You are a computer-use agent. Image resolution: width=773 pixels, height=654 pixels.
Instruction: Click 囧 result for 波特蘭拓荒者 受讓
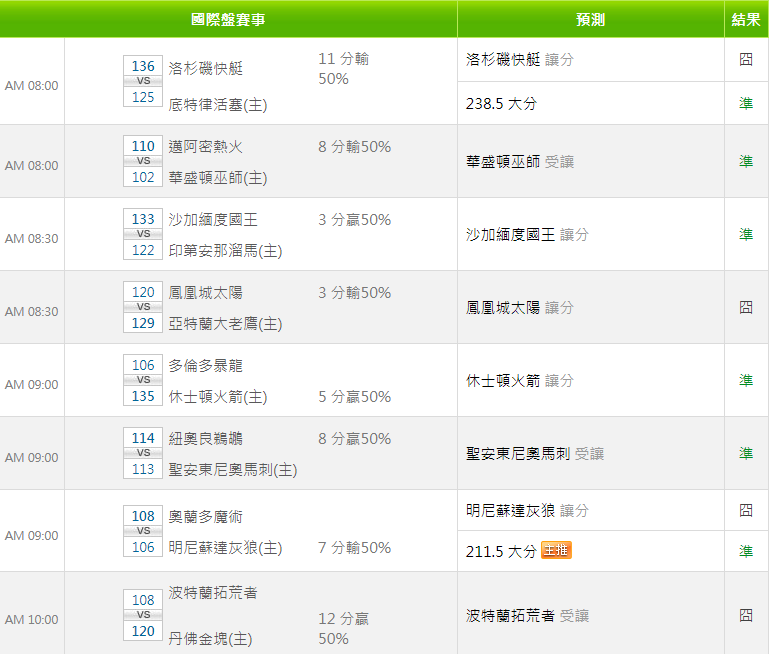tap(746, 615)
